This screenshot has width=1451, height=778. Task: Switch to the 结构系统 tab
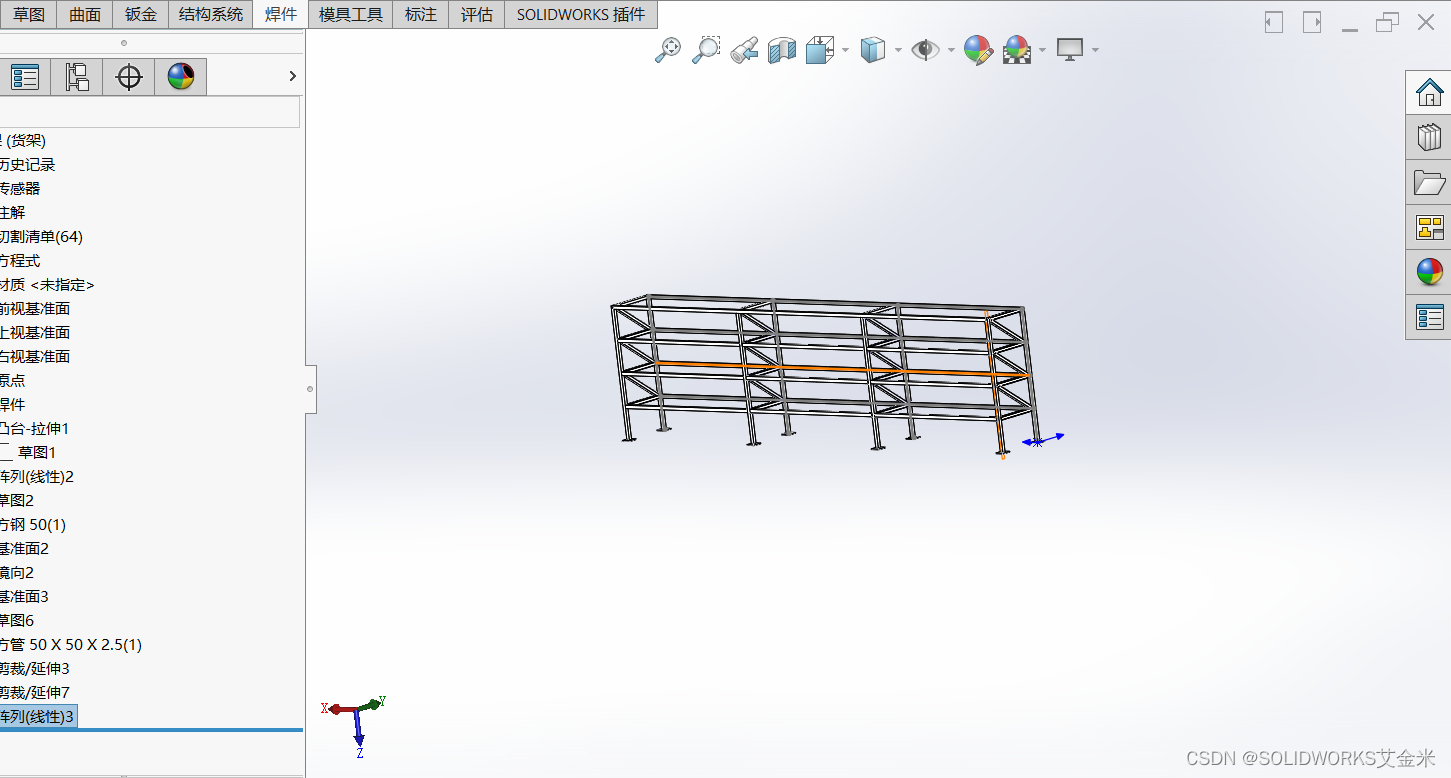(x=211, y=15)
